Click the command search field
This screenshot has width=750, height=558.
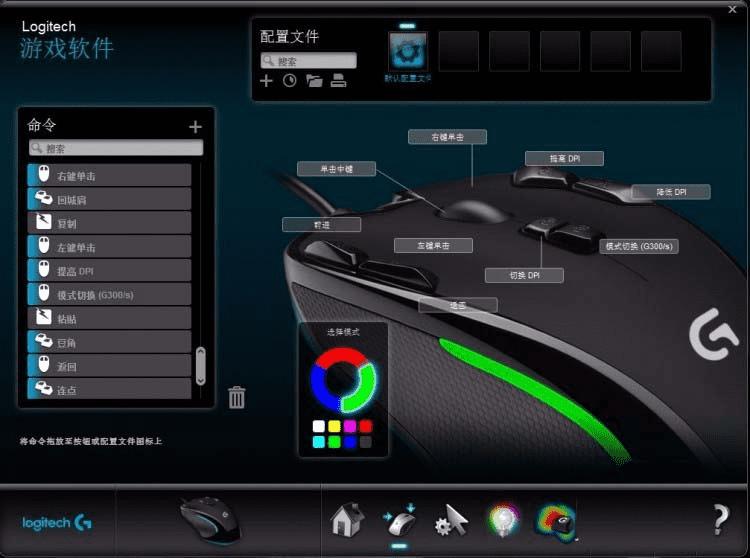pos(116,148)
